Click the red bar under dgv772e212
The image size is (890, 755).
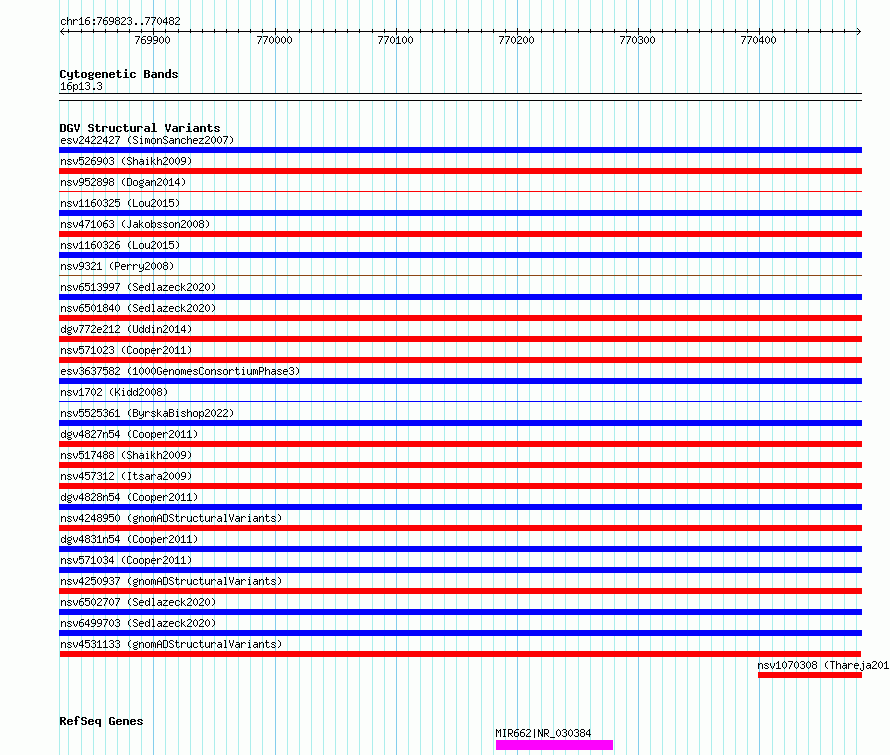460,339
